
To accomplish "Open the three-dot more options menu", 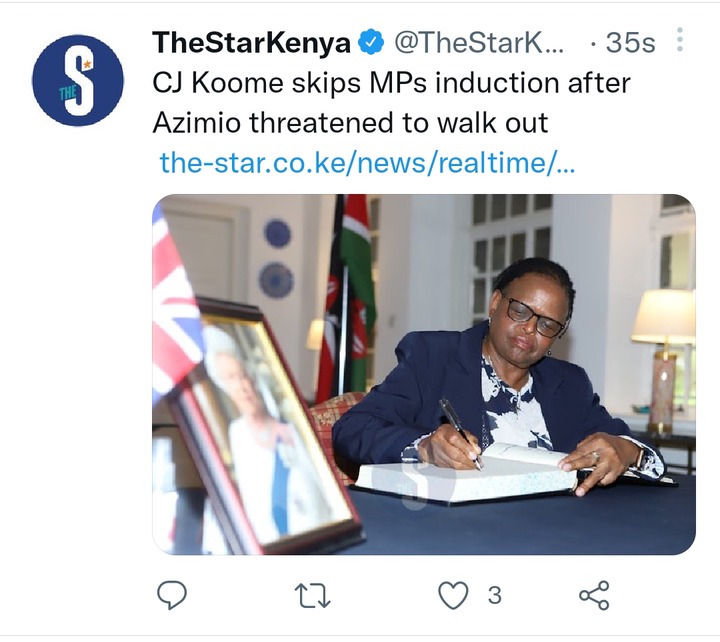I will [680, 39].
